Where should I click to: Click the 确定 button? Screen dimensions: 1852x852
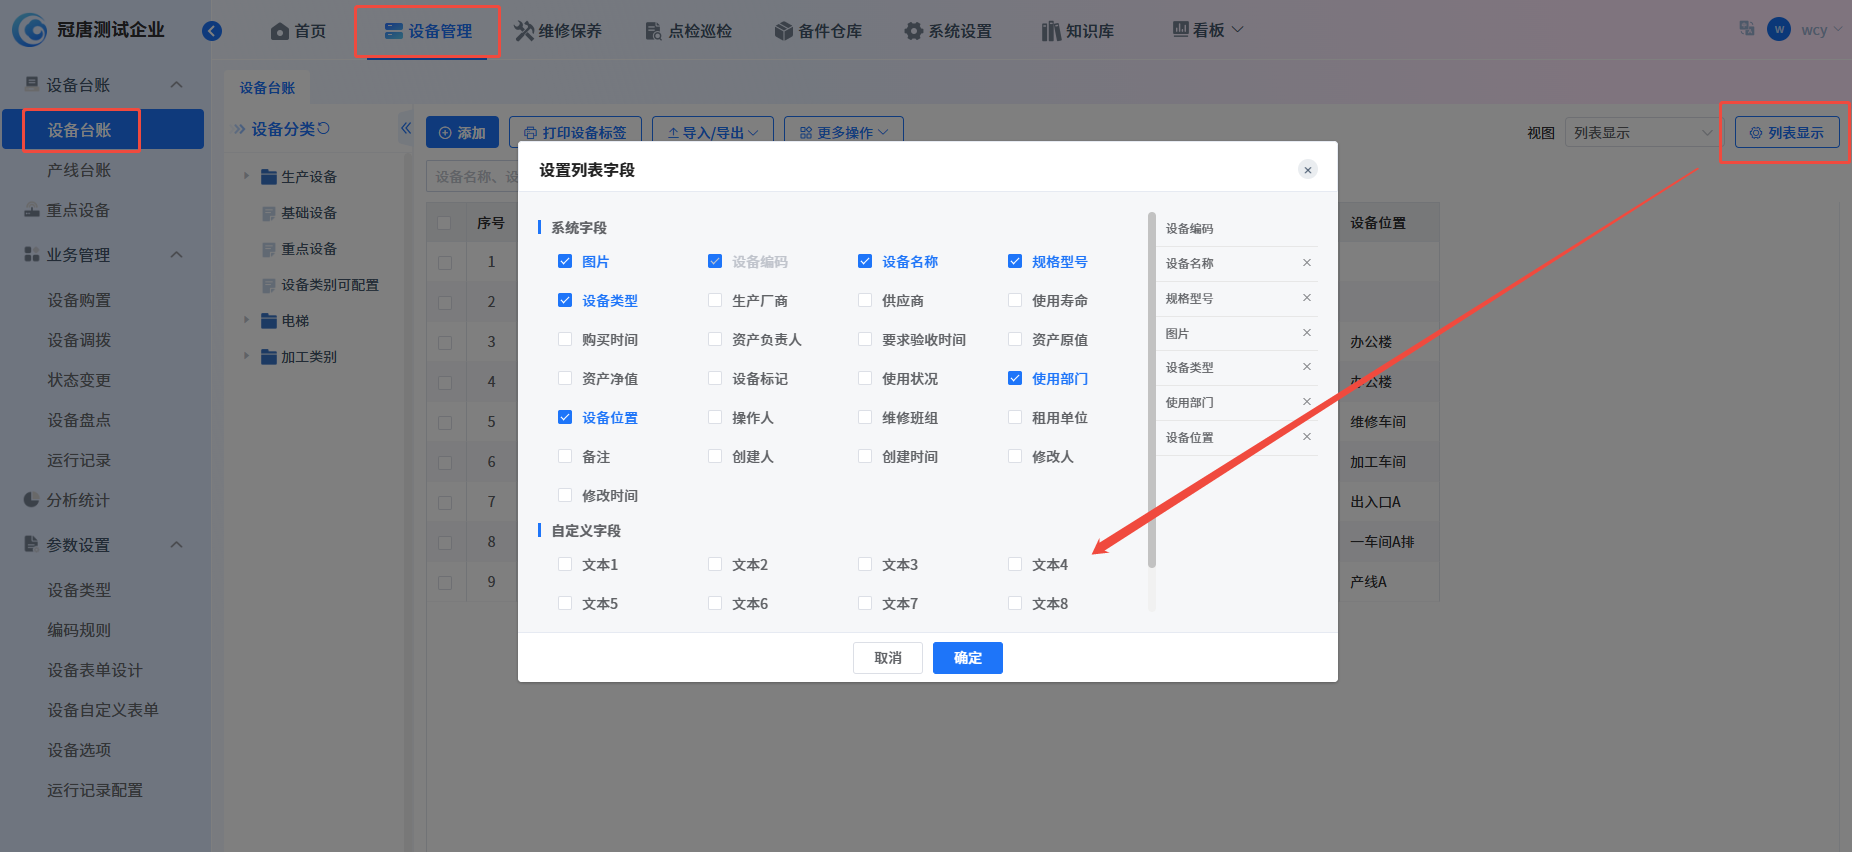click(x=968, y=658)
